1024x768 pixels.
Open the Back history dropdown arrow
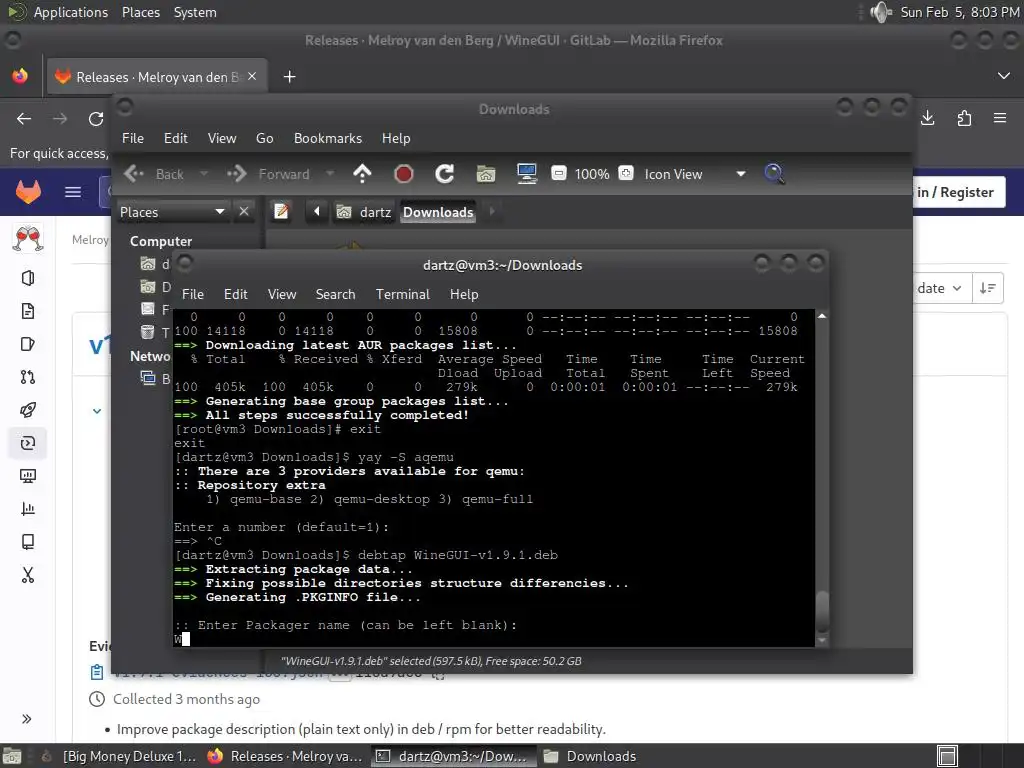204,174
